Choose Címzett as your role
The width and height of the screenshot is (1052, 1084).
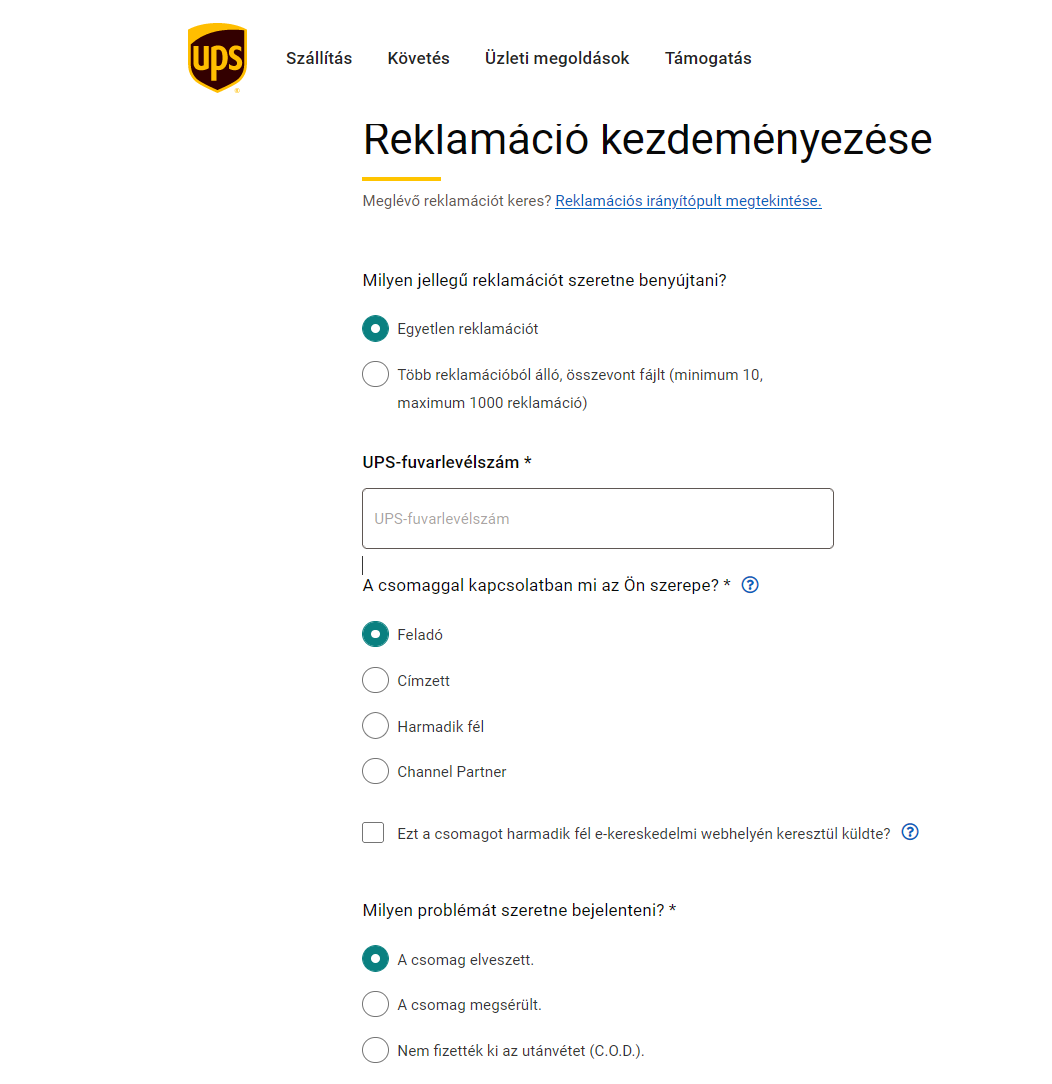tap(375, 680)
